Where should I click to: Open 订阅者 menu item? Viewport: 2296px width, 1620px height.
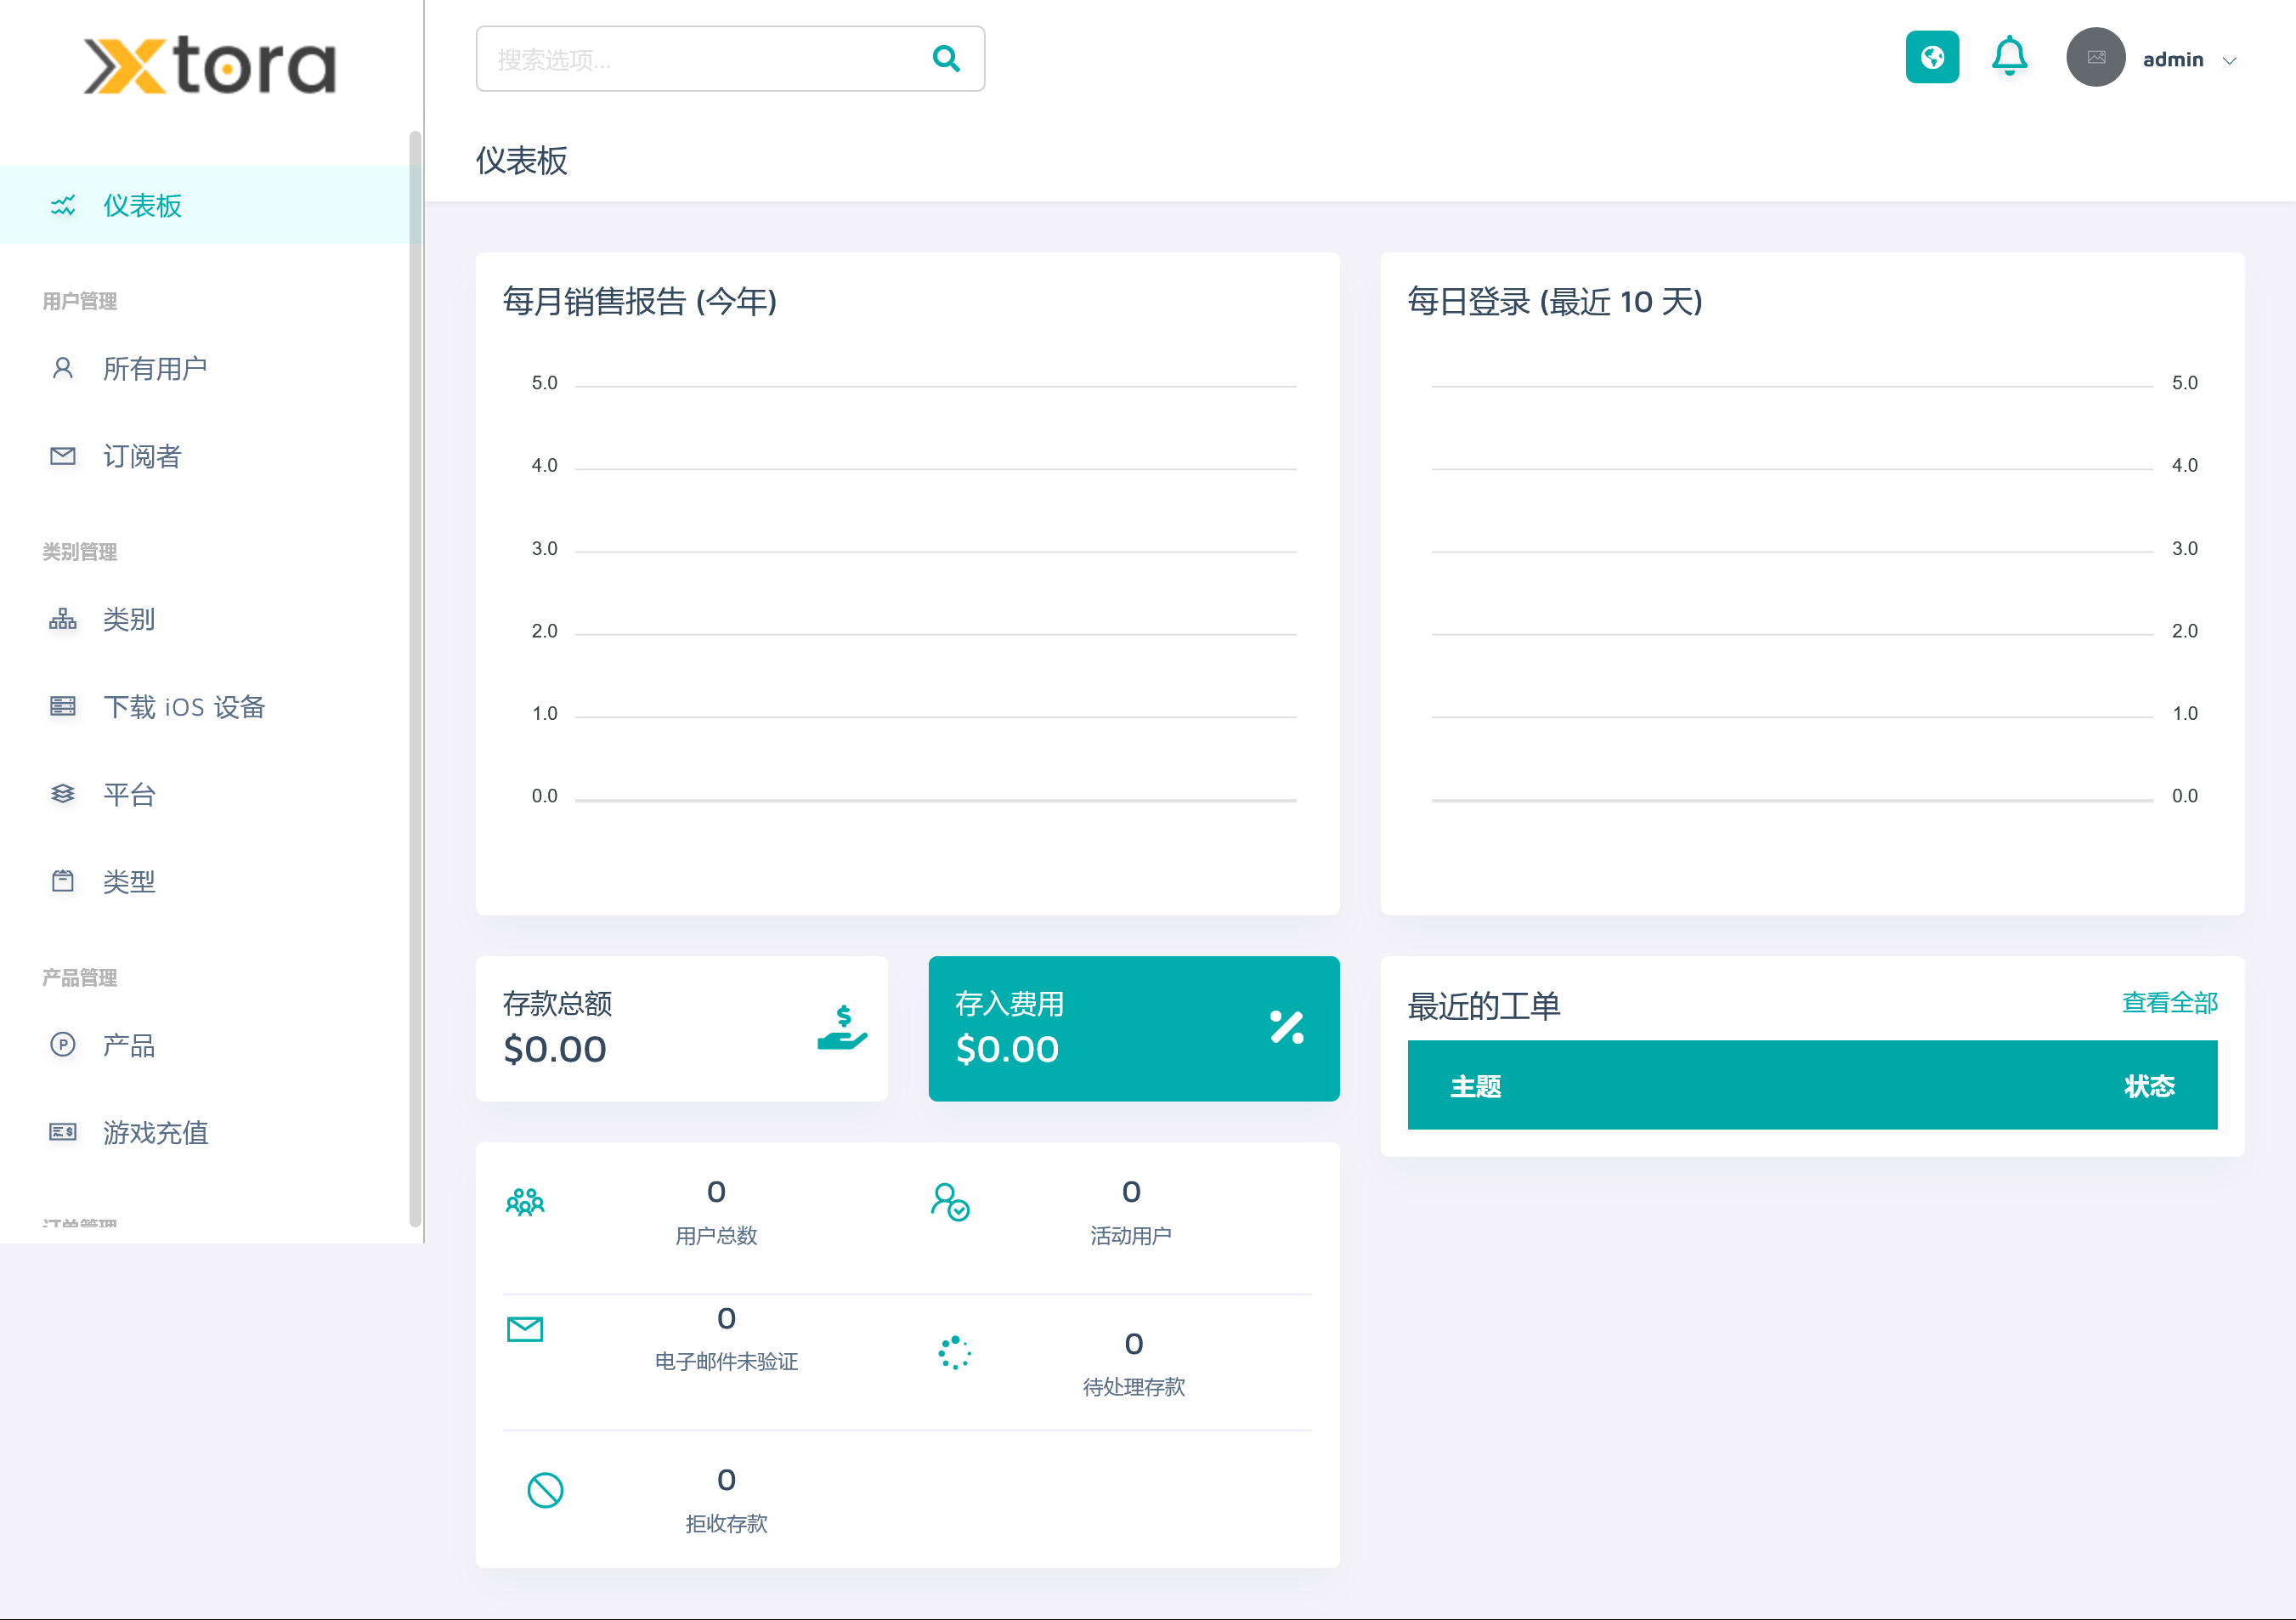tap(142, 457)
